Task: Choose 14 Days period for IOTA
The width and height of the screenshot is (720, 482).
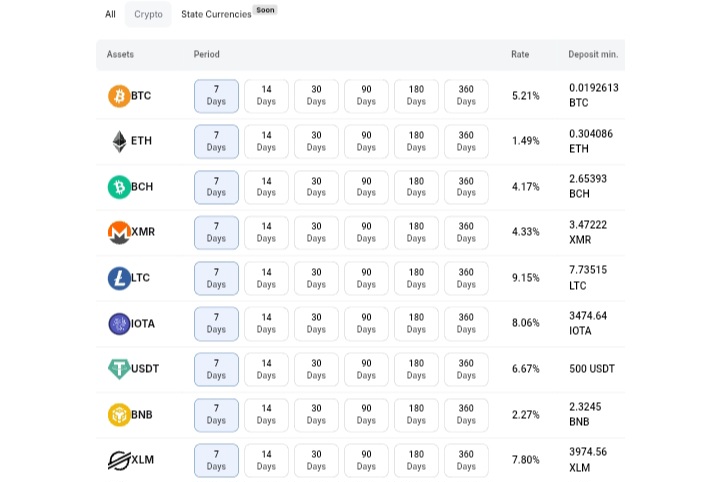Action: click(266, 324)
